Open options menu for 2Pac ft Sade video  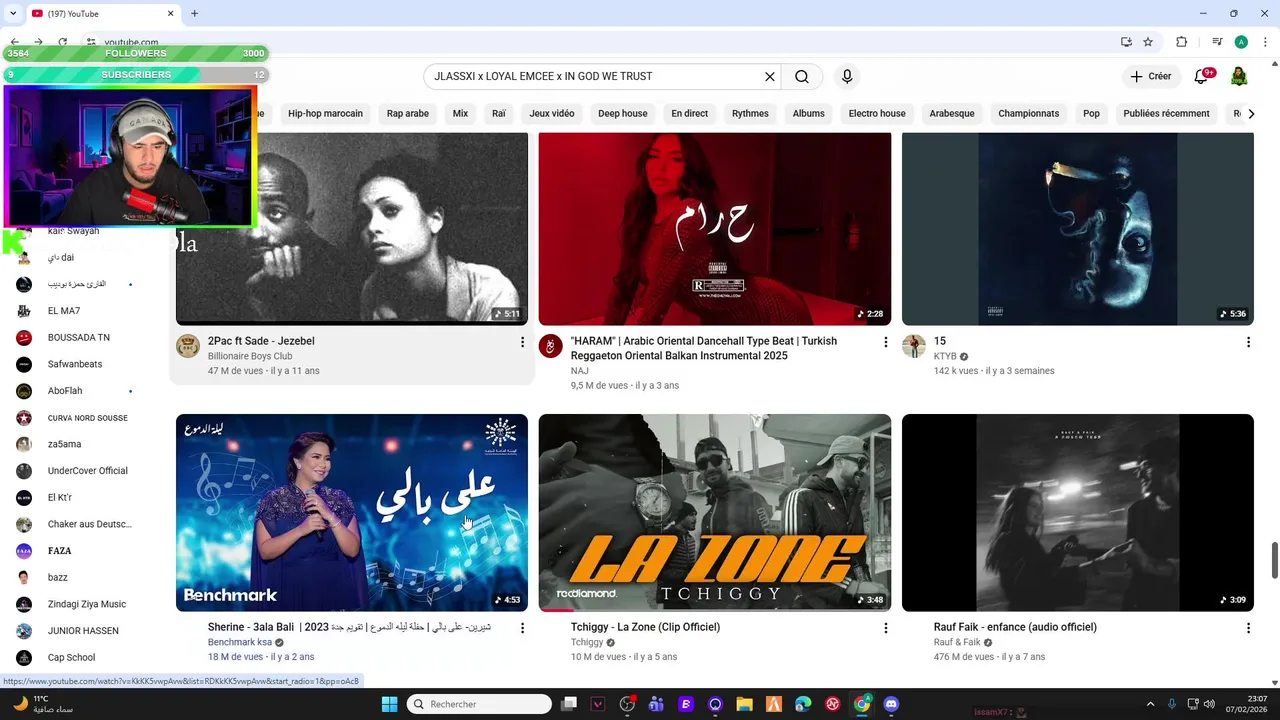tap(522, 342)
